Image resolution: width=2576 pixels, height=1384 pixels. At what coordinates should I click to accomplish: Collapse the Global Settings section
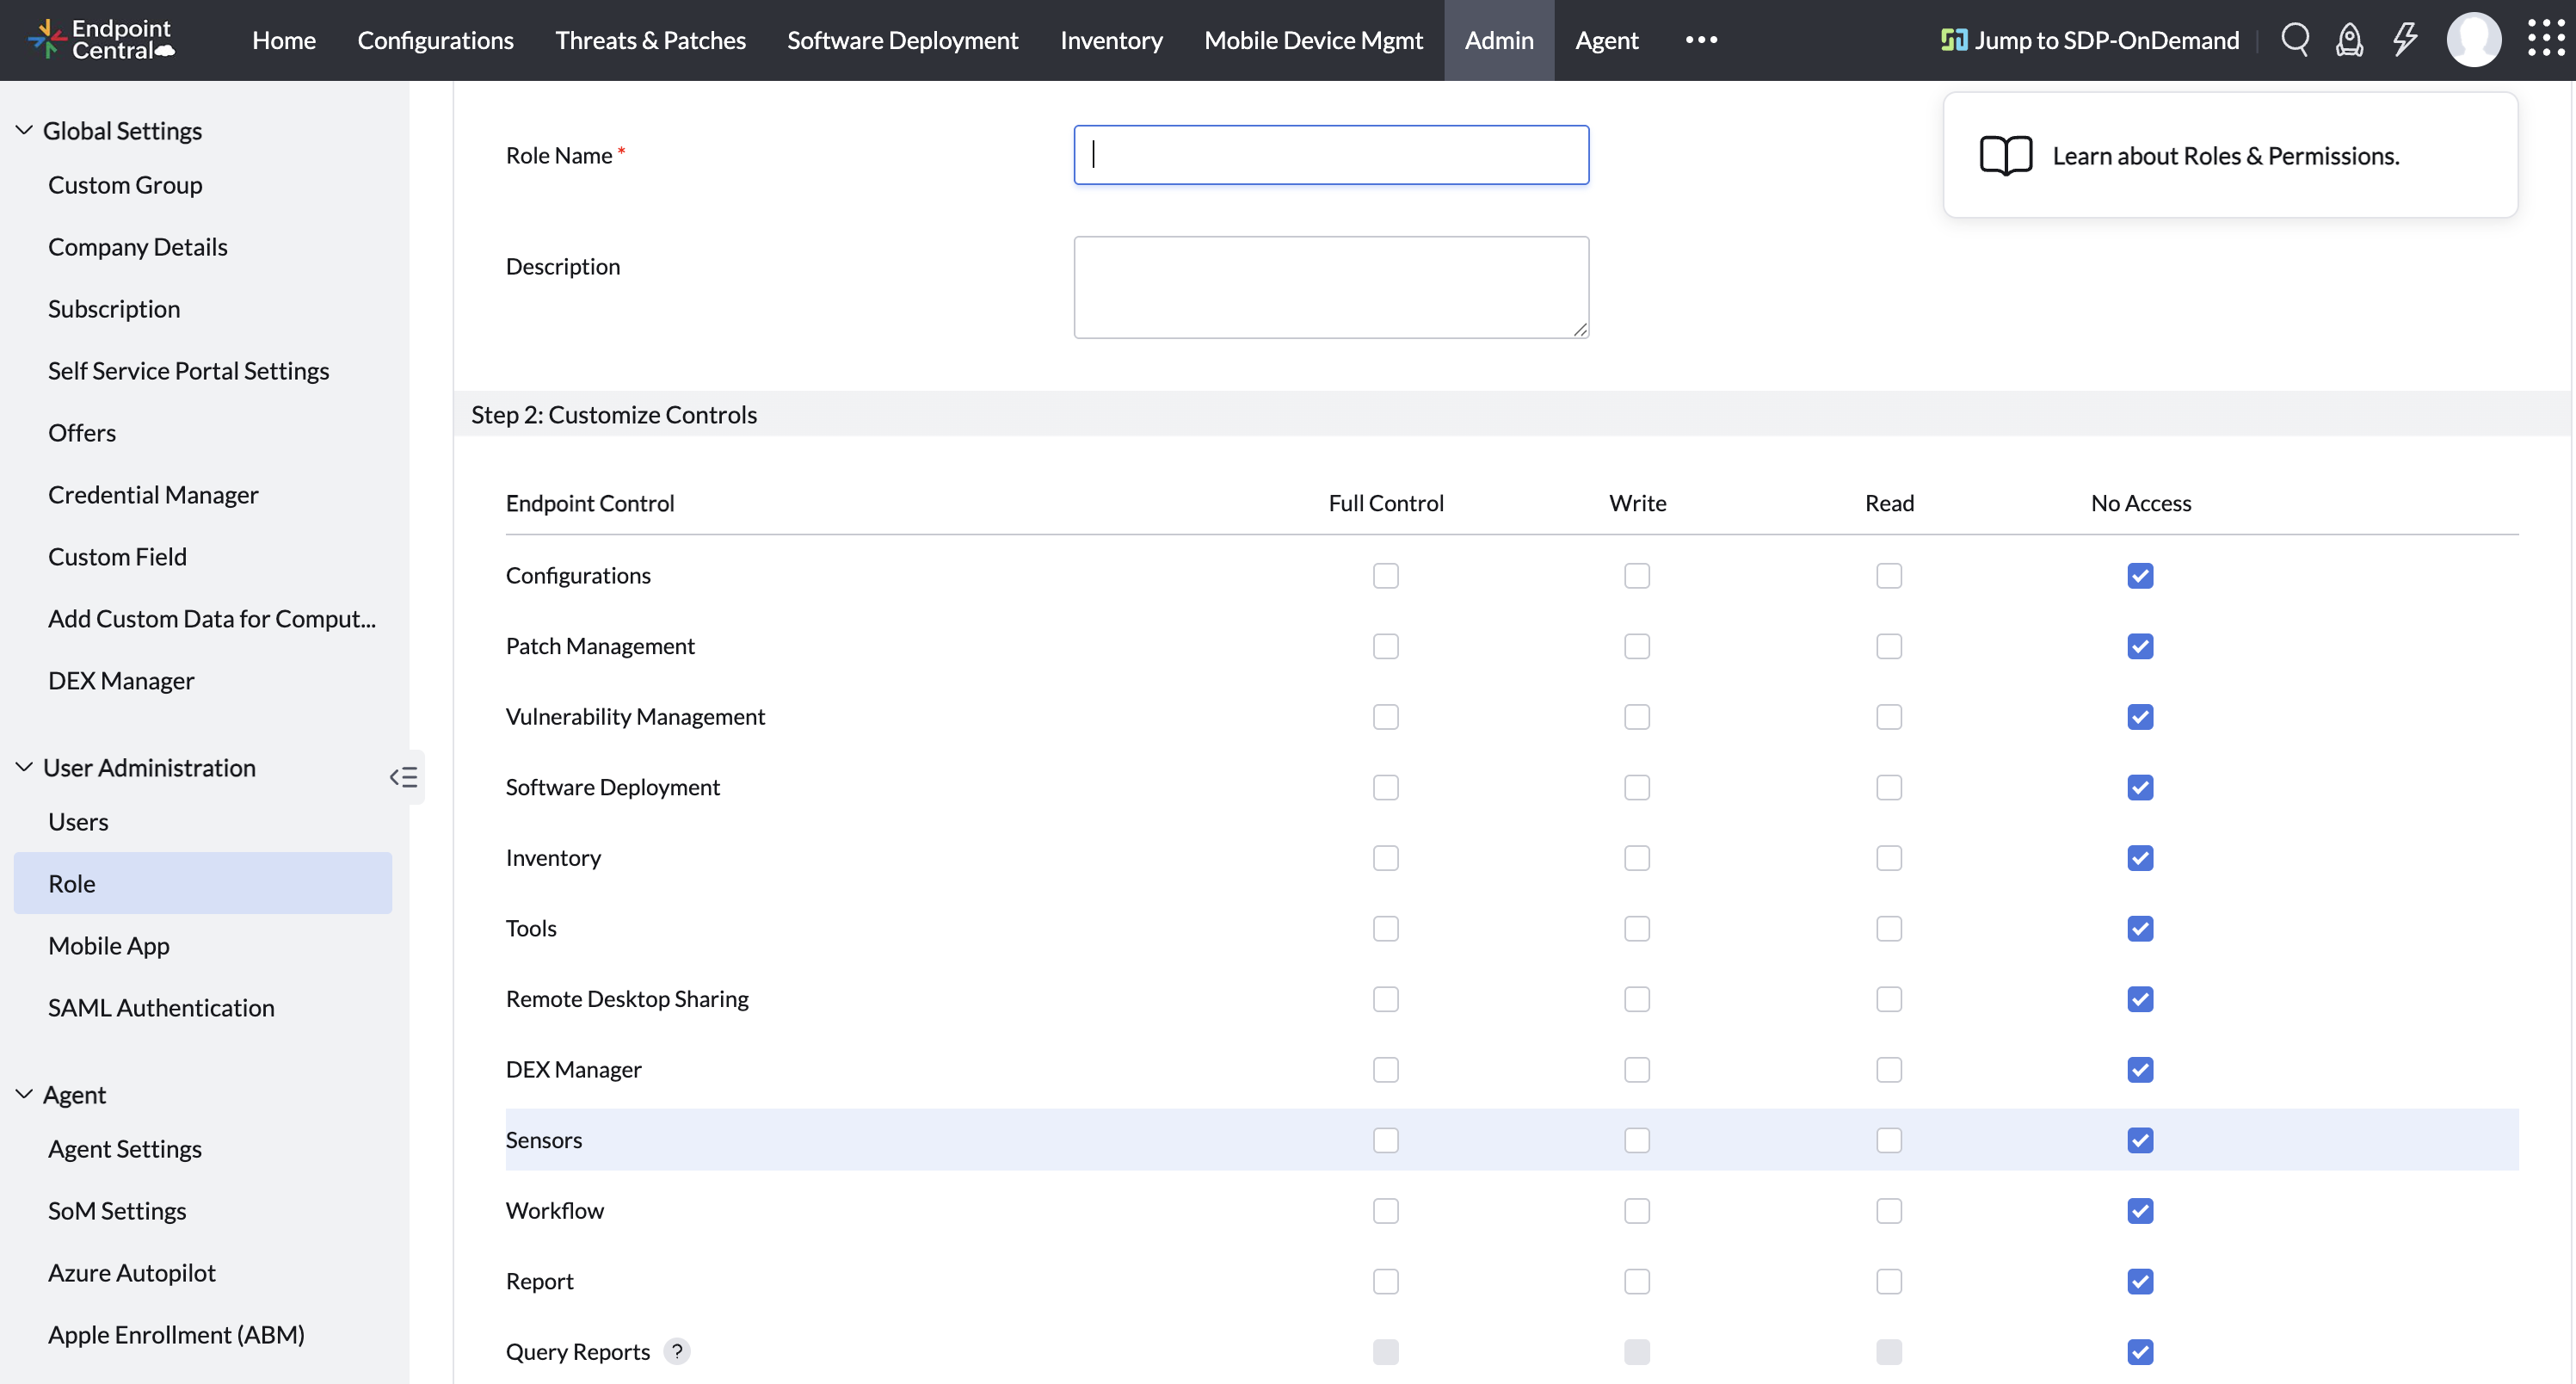tap(22, 129)
